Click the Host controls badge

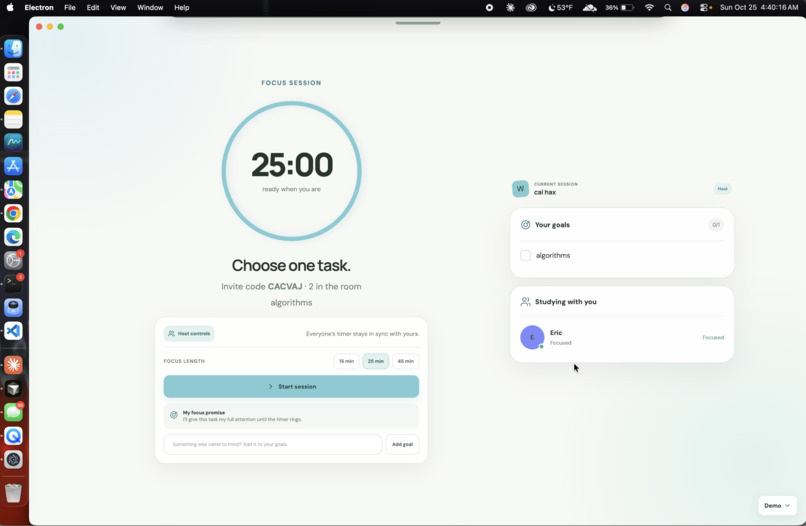(x=189, y=334)
